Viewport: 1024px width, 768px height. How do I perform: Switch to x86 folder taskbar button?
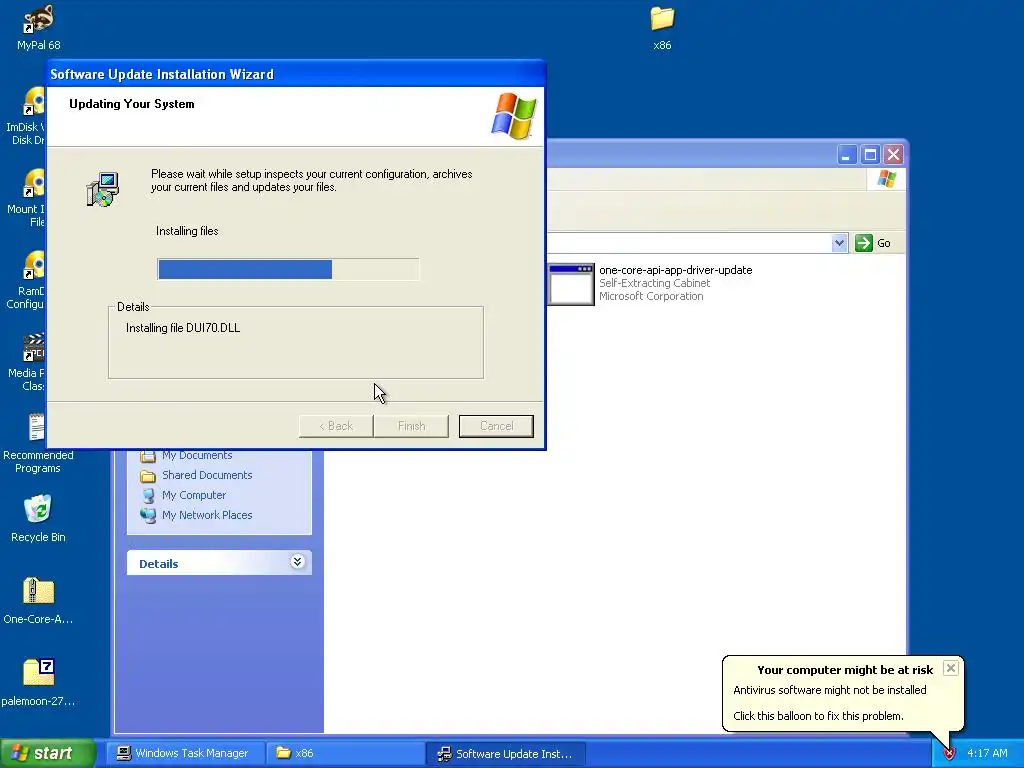coord(345,753)
